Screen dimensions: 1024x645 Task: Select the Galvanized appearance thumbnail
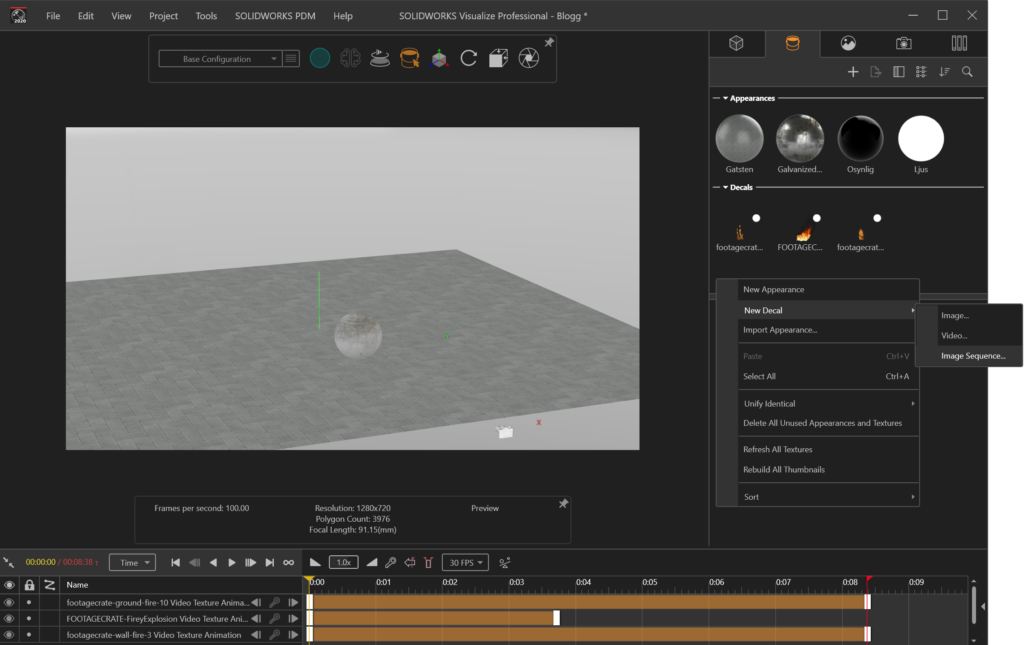point(800,139)
